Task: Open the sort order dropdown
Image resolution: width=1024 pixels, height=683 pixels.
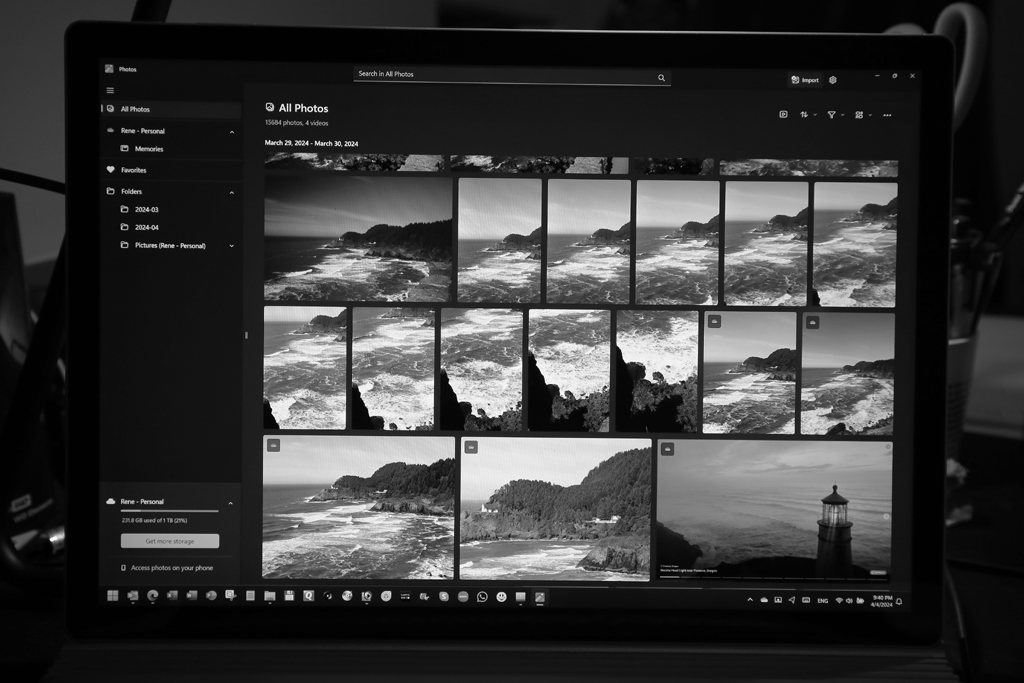Action: tap(808, 114)
